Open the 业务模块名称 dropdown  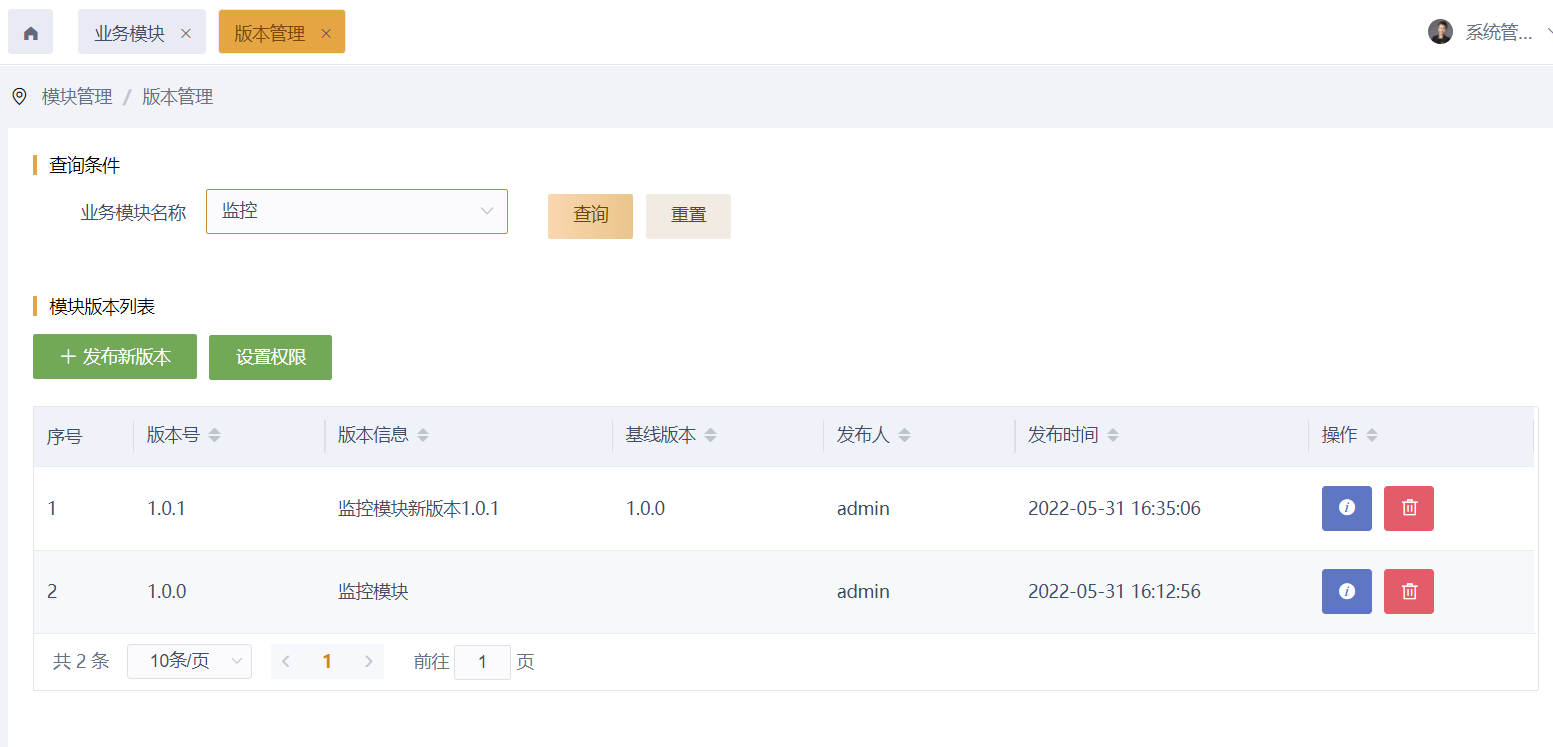[x=356, y=212]
